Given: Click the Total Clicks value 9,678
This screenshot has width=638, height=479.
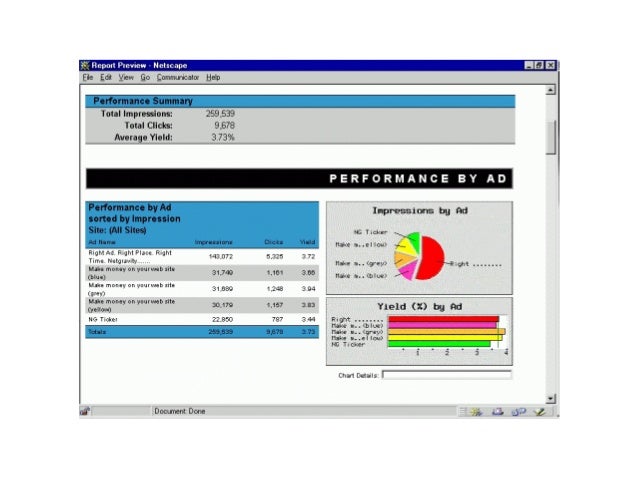Looking at the screenshot, I should pyautogui.click(x=225, y=125).
